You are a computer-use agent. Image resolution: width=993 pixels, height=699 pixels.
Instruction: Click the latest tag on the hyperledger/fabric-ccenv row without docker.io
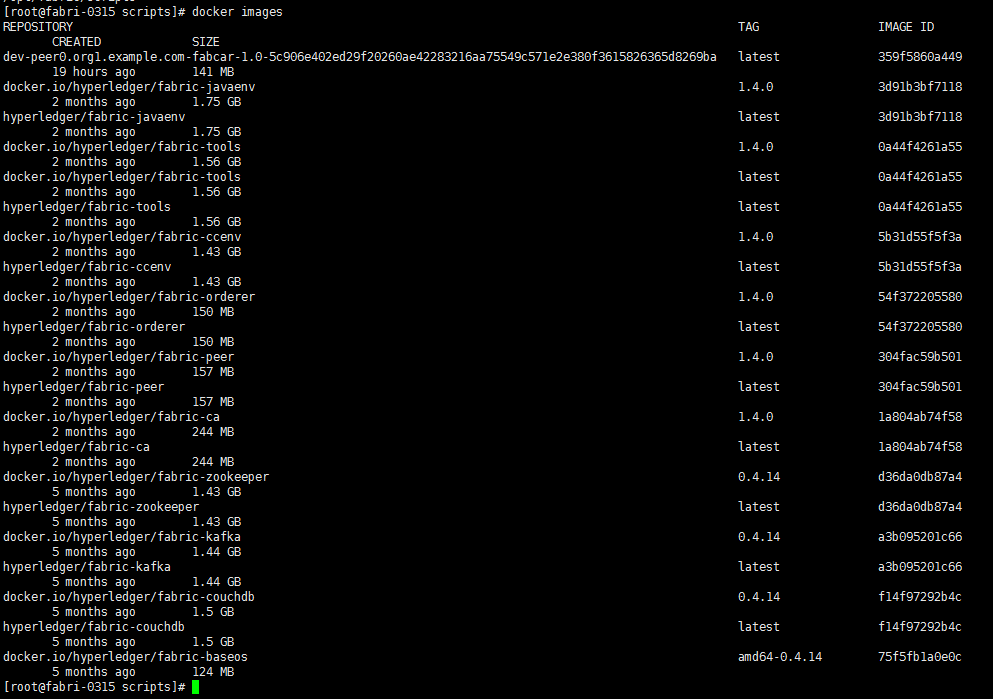coord(759,267)
